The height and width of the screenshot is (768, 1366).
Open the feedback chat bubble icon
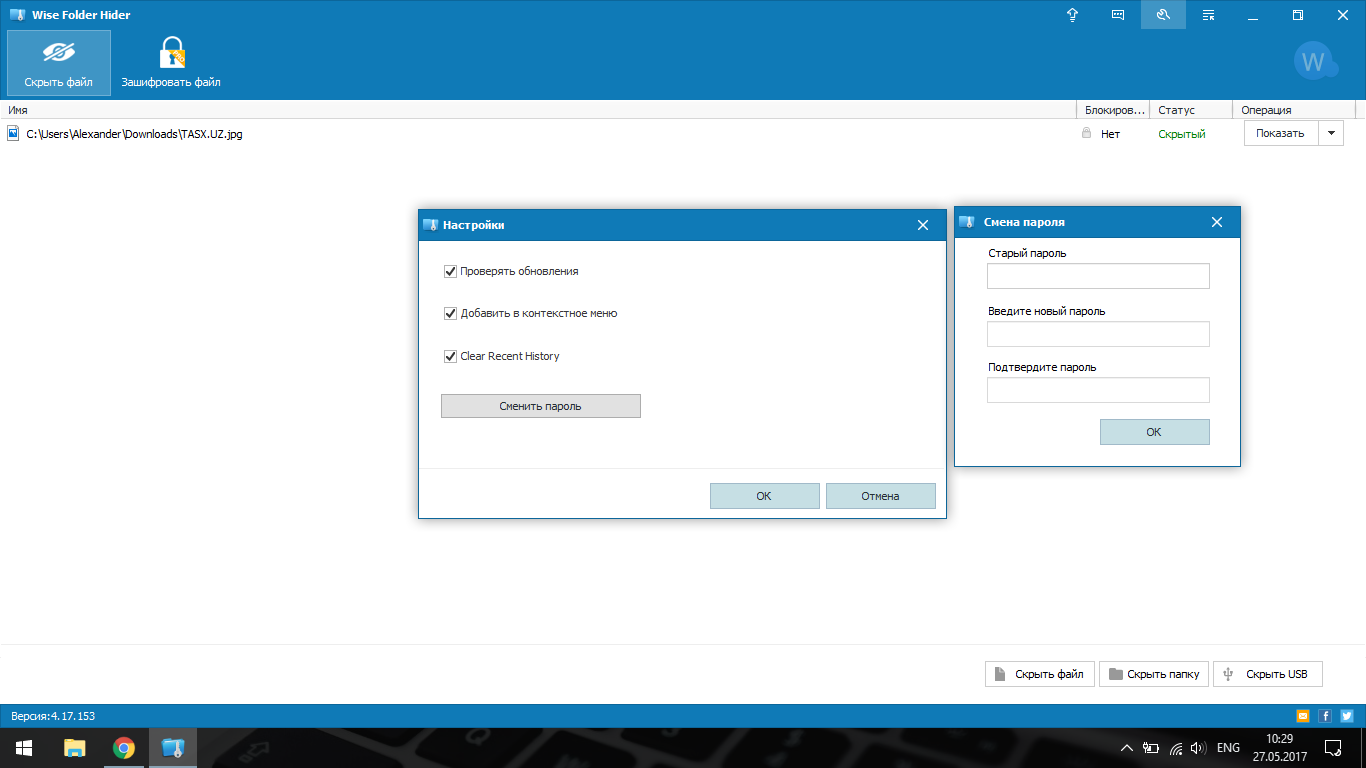point(1118,15)
